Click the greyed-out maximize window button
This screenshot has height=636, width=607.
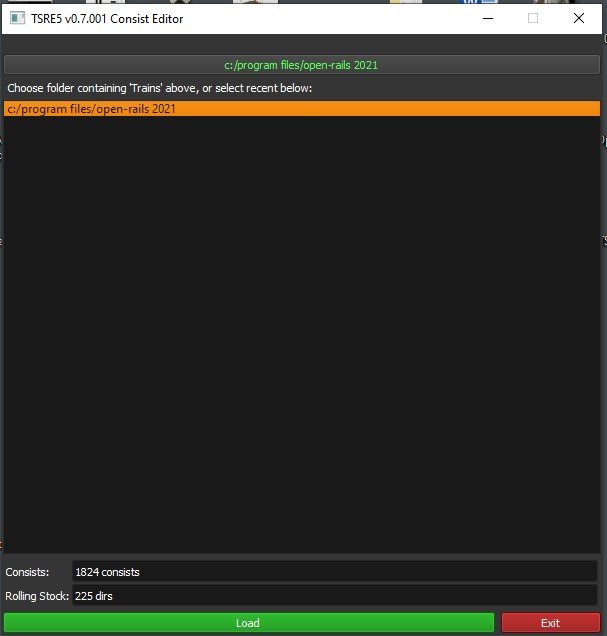coord(533,18)
